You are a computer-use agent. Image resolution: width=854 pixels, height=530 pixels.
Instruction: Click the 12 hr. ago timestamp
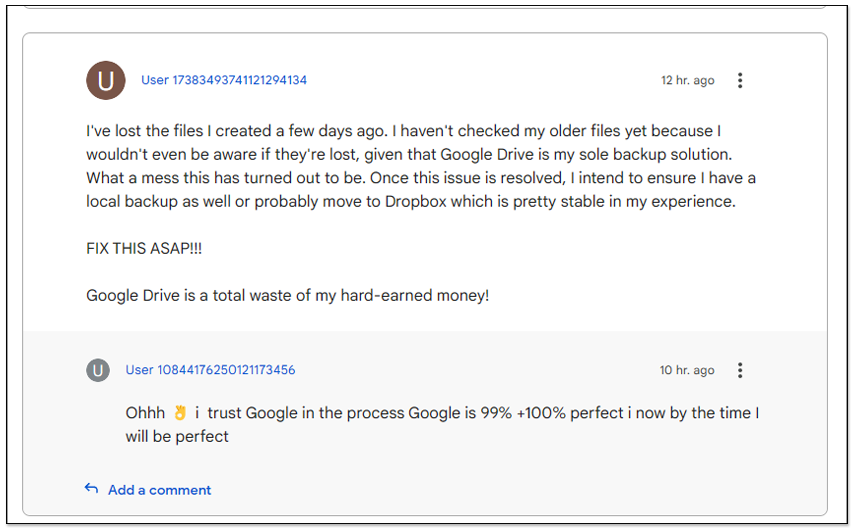click(687, 80)
